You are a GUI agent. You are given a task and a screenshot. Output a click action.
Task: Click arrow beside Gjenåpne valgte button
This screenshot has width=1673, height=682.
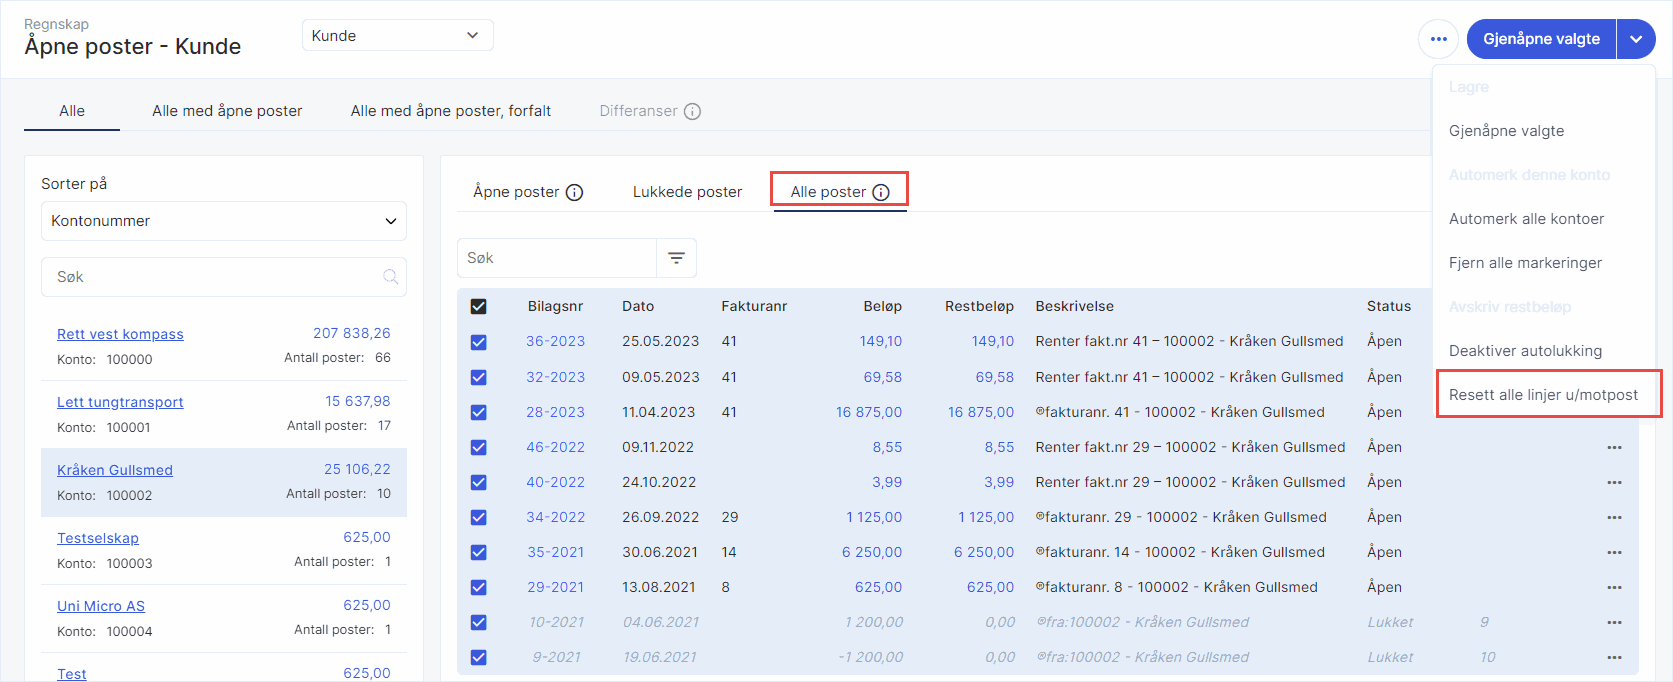coord(1636,39)
